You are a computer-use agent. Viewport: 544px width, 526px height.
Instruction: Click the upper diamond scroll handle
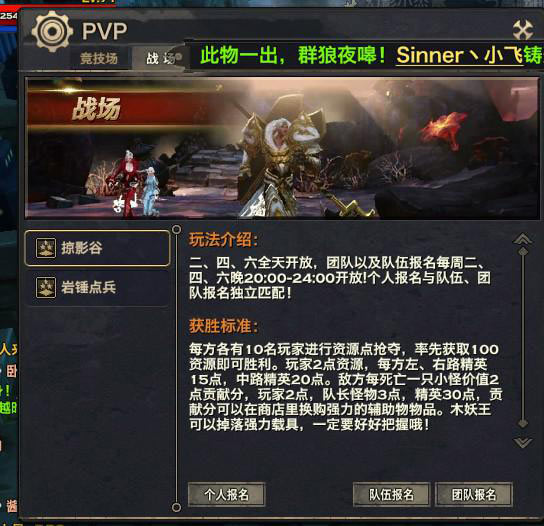523,252
